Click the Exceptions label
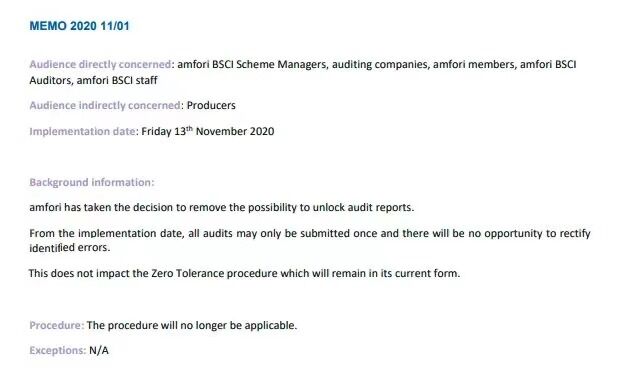623x385 pixels. click(x=57, y=350)
